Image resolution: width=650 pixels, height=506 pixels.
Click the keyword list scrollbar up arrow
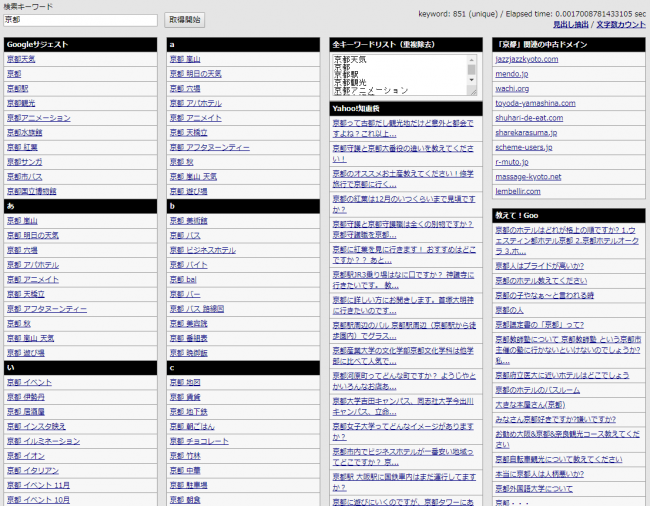coord(471,59)
